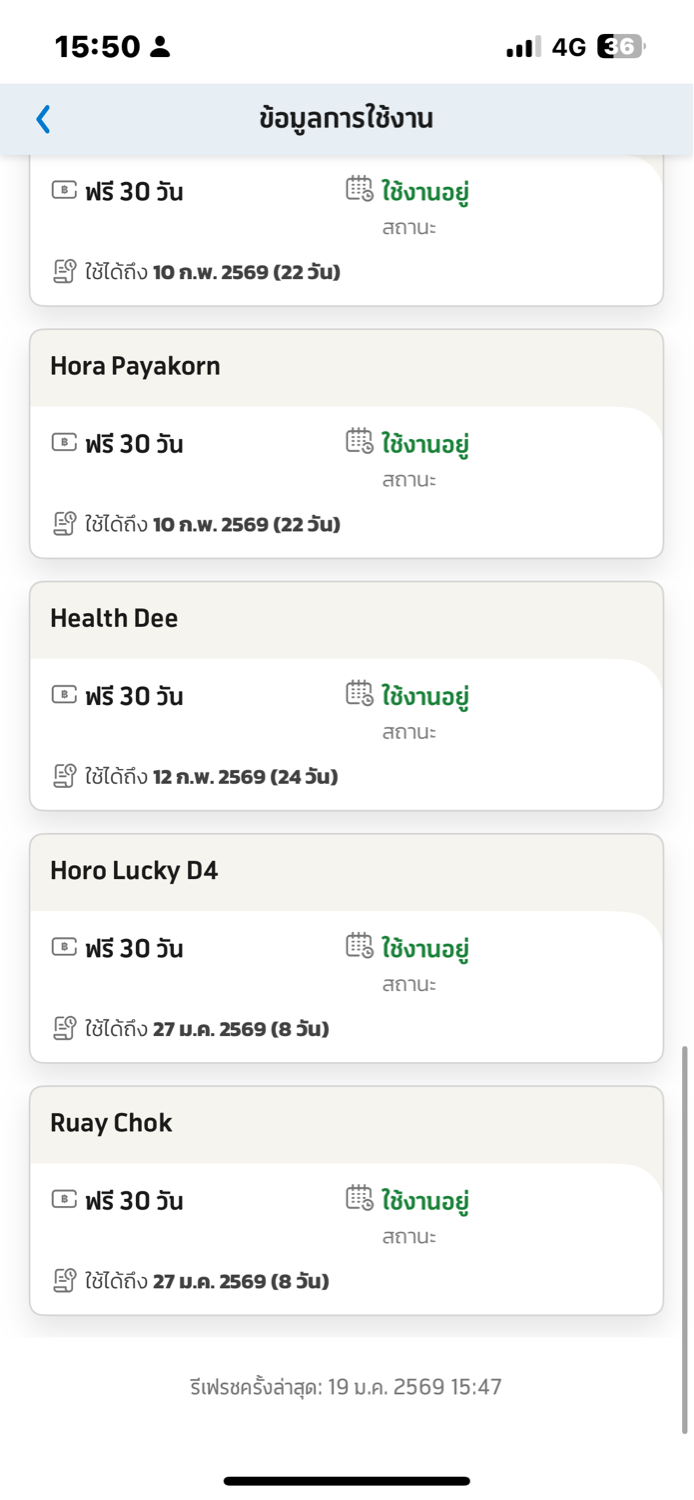The height and width of the screenshot is (1500, 694).
Task: Tap the calendar status icon in Ruay Chok card
Action: (x=359, y=1197)
